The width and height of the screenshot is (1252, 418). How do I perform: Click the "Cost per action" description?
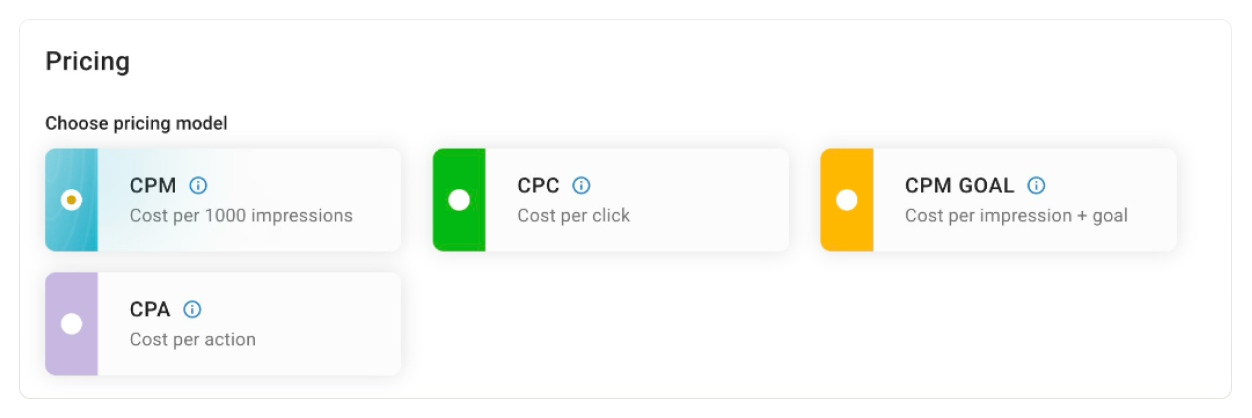(x=193, y=339)
